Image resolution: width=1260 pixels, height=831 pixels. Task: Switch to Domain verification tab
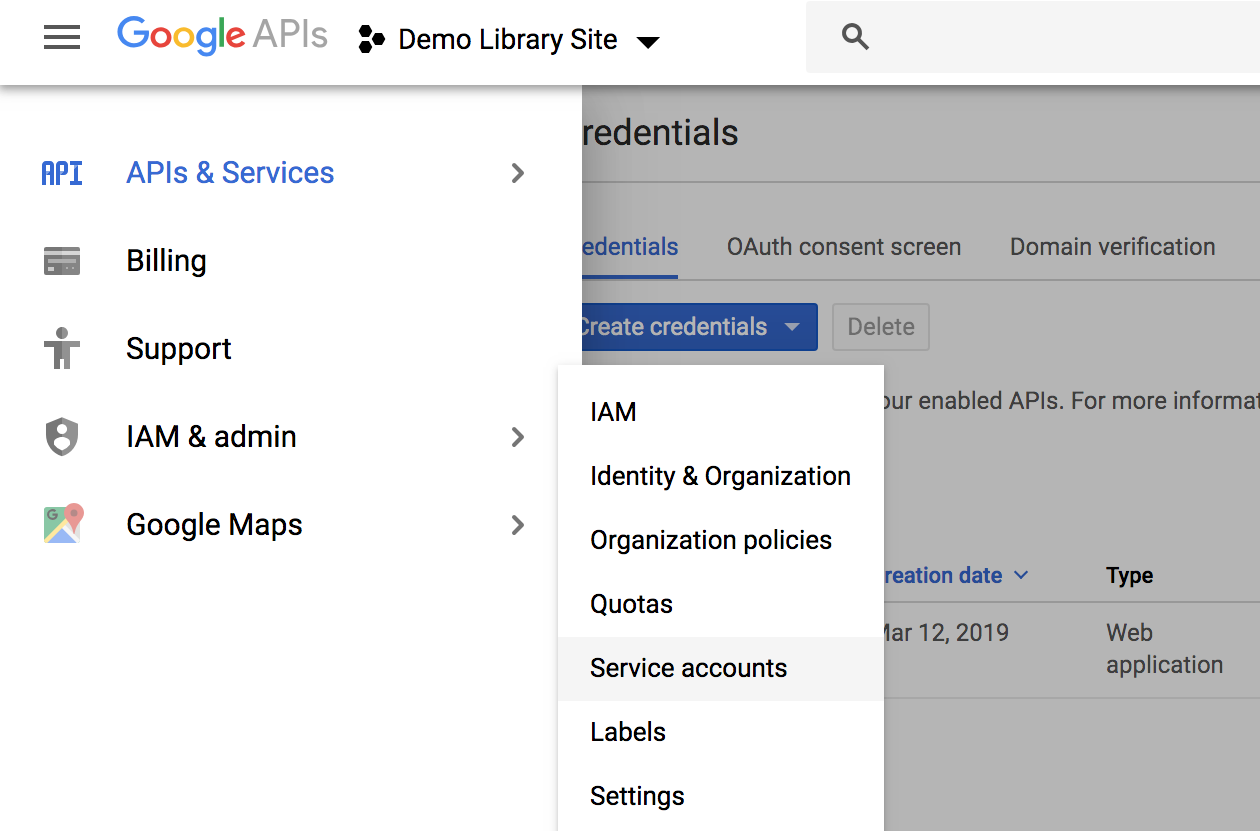(x=1113, y=247)
